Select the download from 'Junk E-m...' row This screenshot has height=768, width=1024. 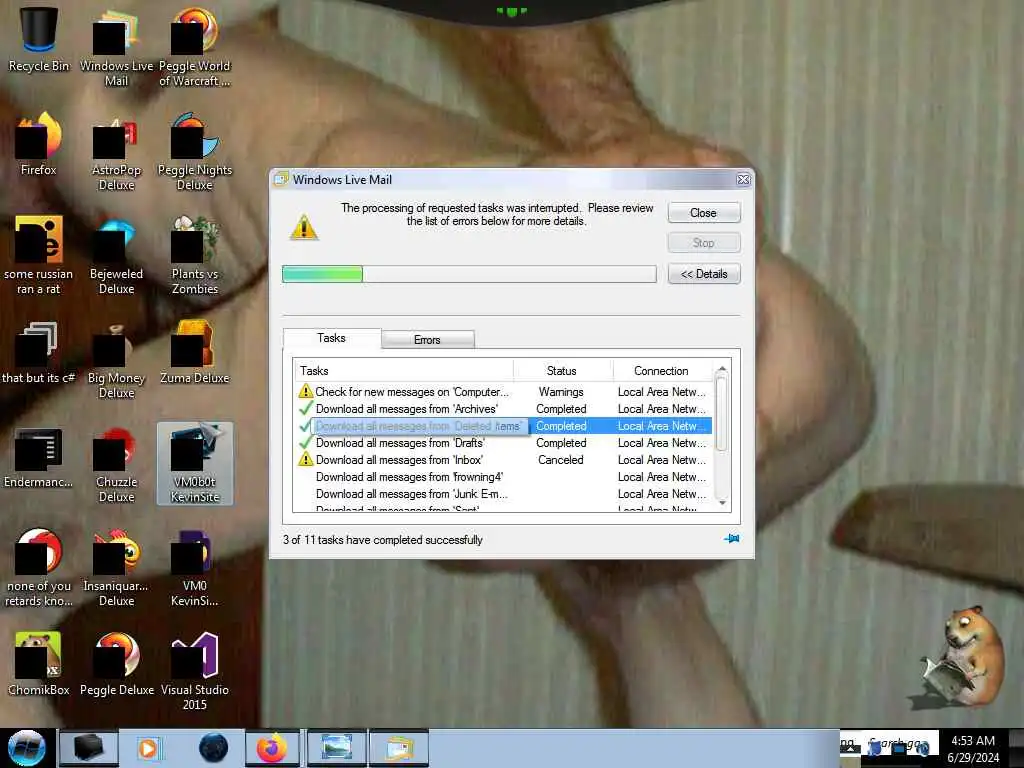click(x=503, y=494)
